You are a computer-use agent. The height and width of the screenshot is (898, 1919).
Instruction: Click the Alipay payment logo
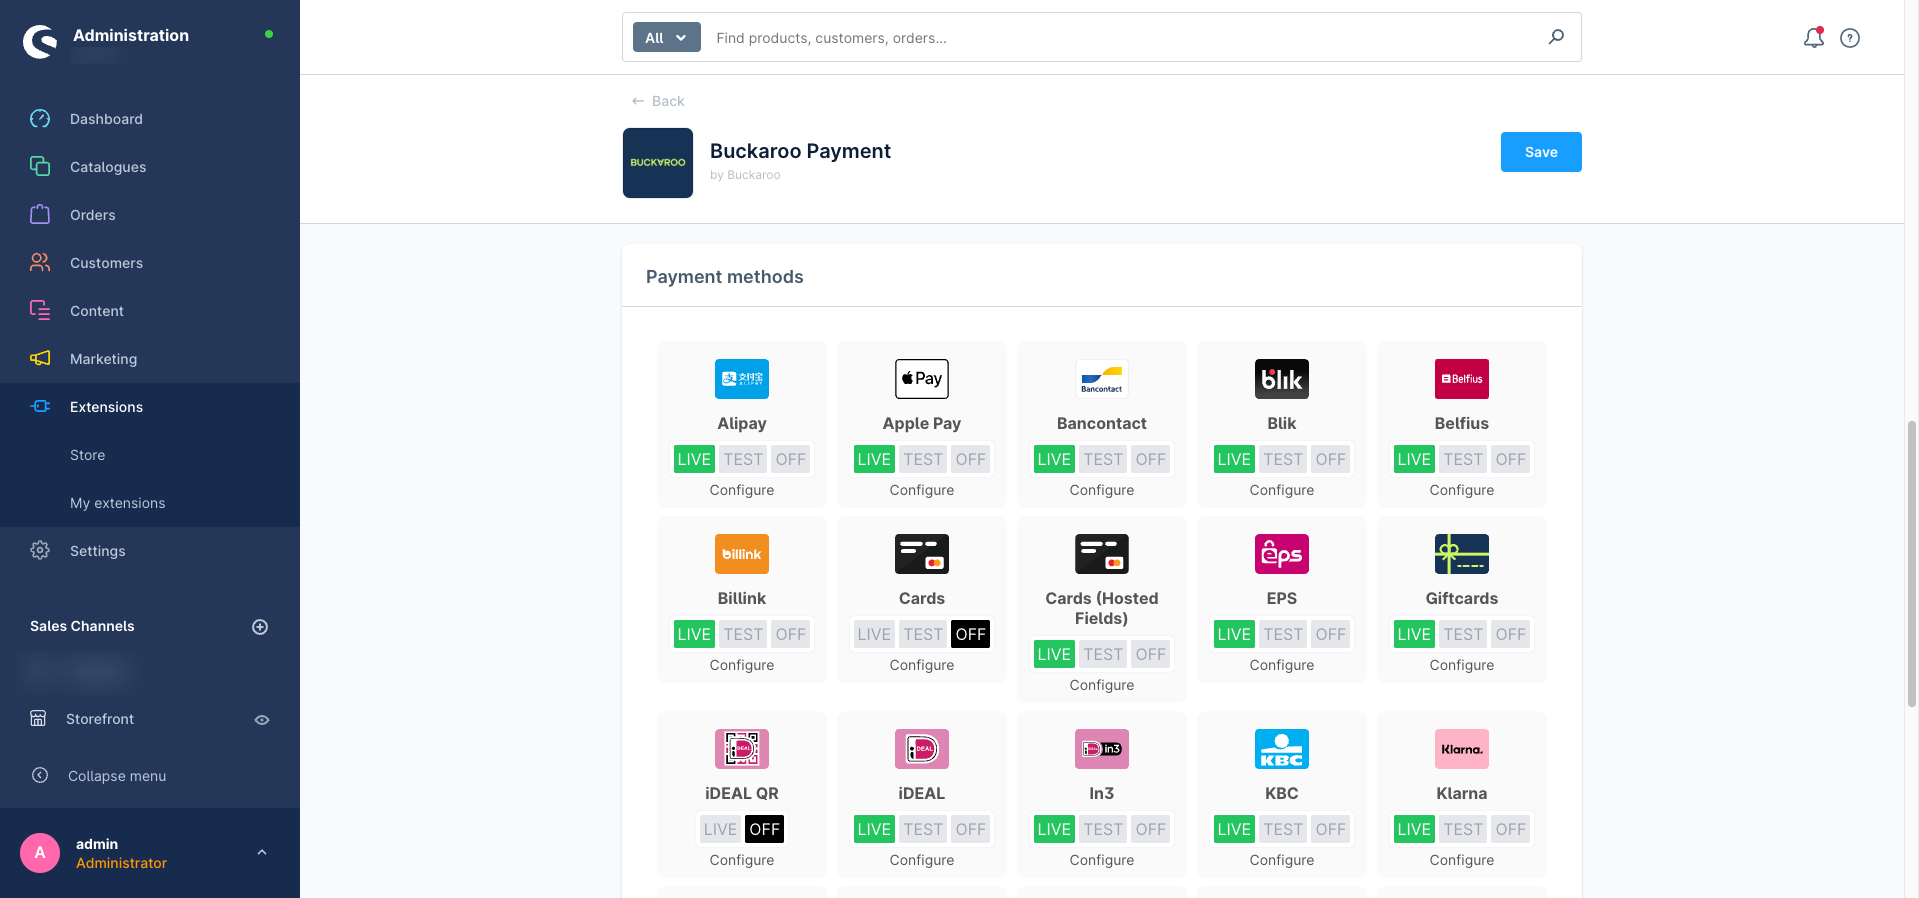point(742,379)
